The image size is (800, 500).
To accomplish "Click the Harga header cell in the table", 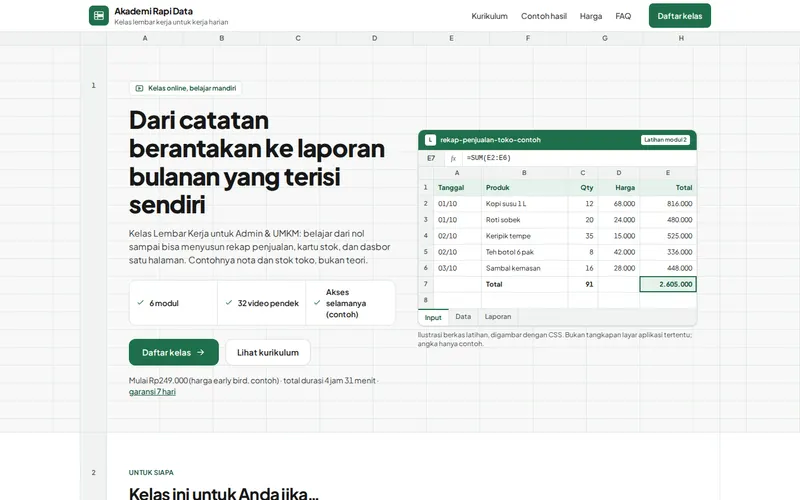I will coord(618,188).
